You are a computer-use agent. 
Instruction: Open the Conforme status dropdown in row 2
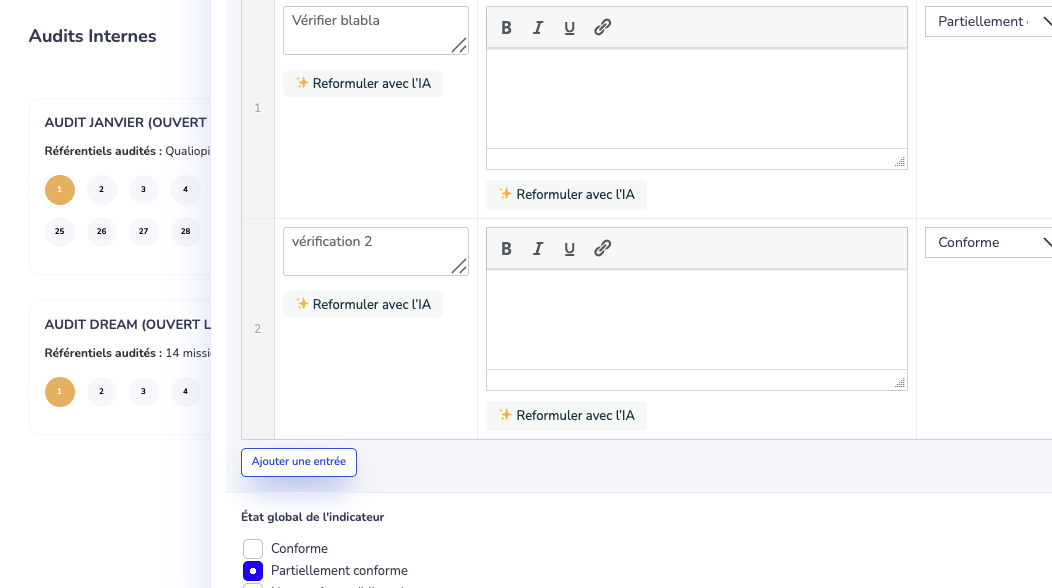pyautogui.click(x=988, y=243)
